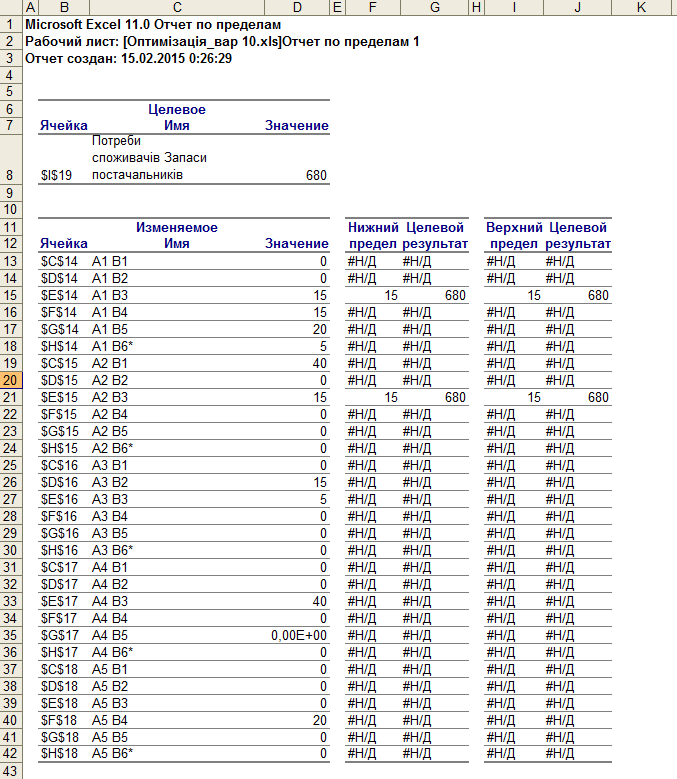
Task: Click the '$C$18' cell reference
Action: [x=59, y=669]
